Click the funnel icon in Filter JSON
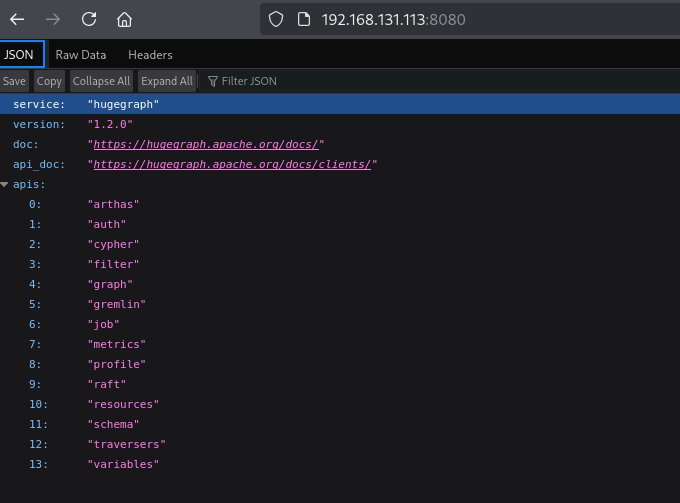This screenshot has height=503, width=680. [x=212, y=81]
